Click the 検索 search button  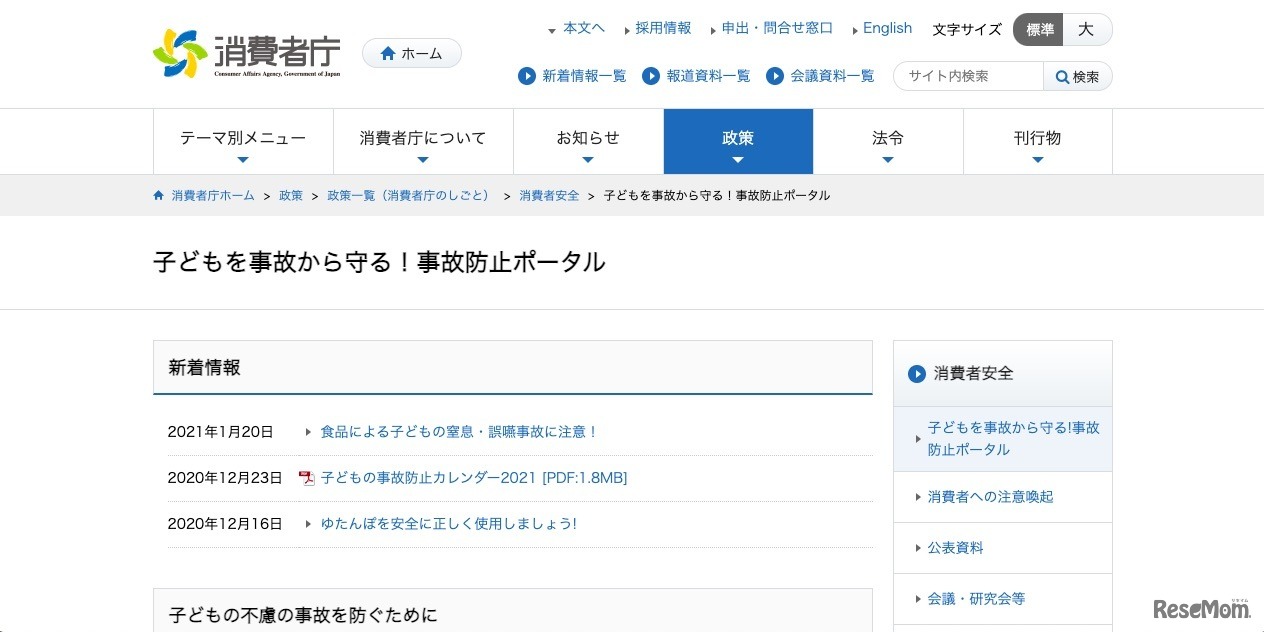pyautogui.click(x=1078, y=77)
